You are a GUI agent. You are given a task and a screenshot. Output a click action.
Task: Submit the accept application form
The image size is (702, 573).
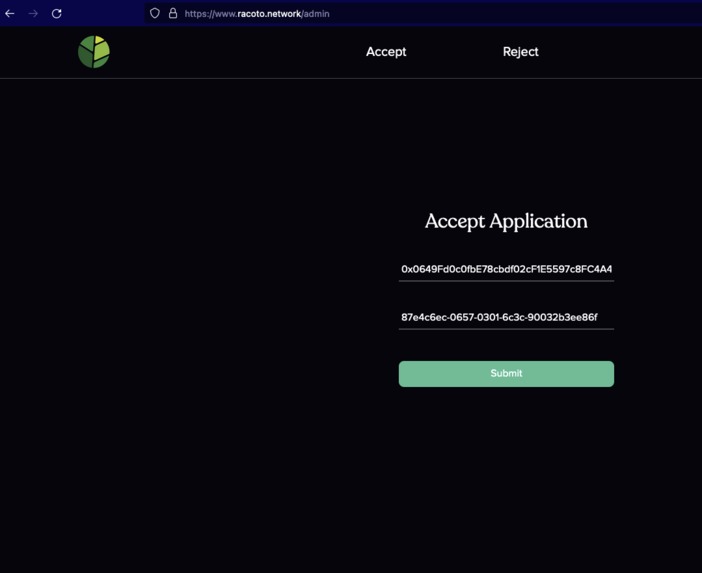[x=506, y=374]
